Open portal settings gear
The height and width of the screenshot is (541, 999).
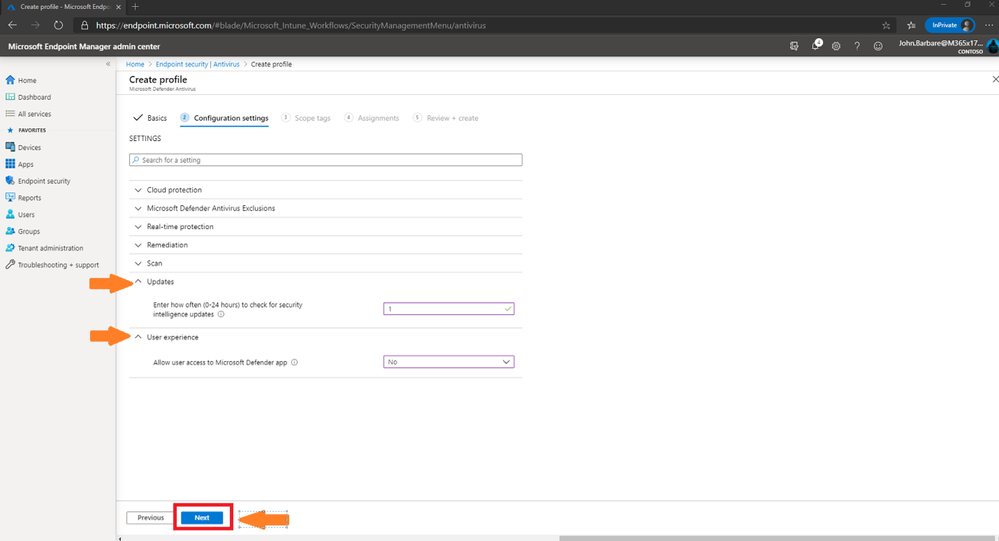(836, 46)
